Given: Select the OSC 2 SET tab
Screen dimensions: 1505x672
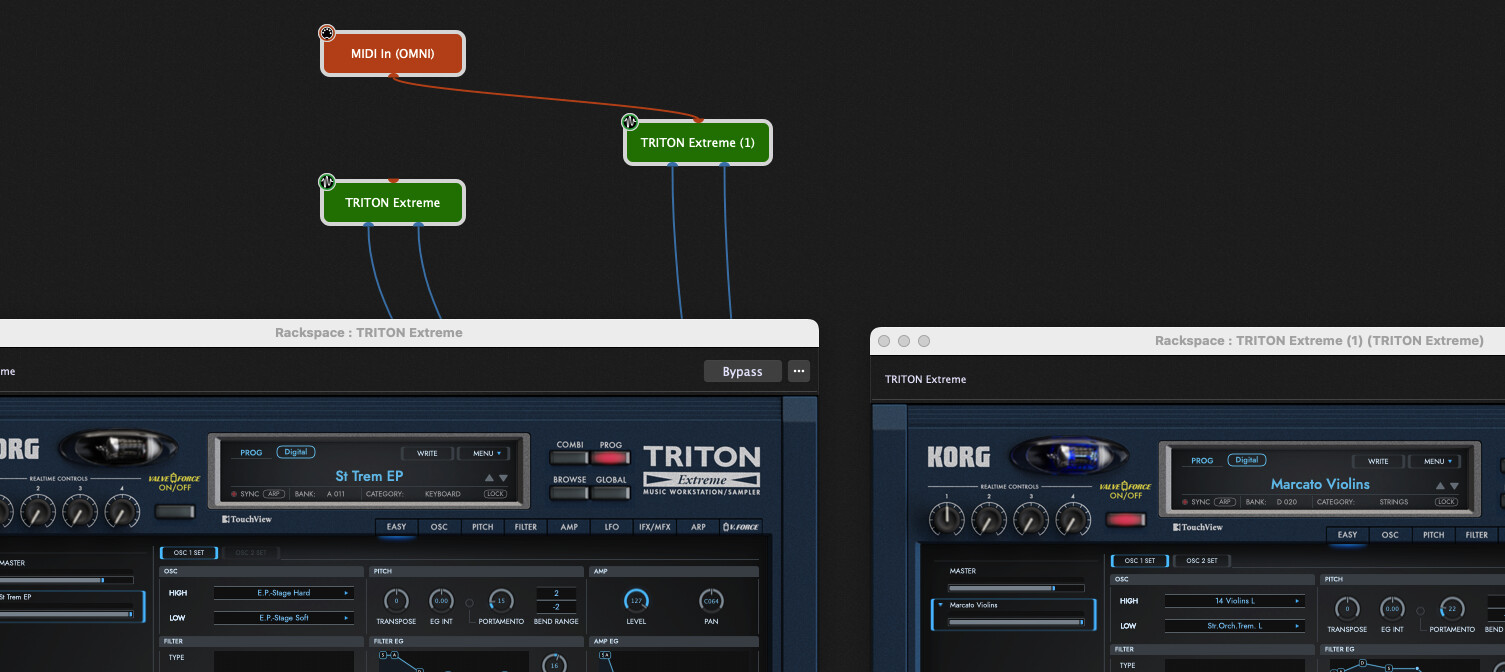Looking at the screenshot, I should (1201, 560).
